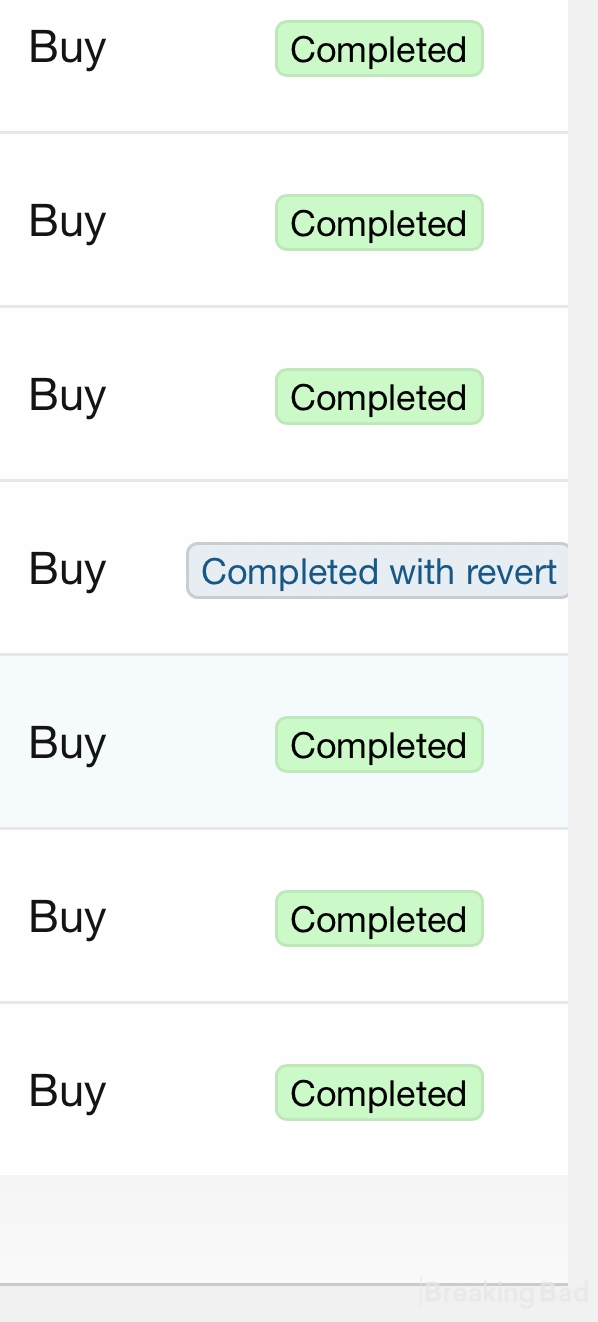Click the Completed badge in the last row
The height and width of the screenshot is (1322, 598).
pyautogui.click(x=379, y=1093)
